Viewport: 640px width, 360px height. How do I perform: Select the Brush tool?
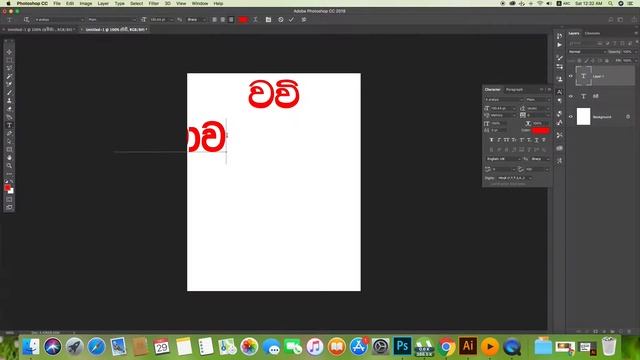[x=9, y=93]
